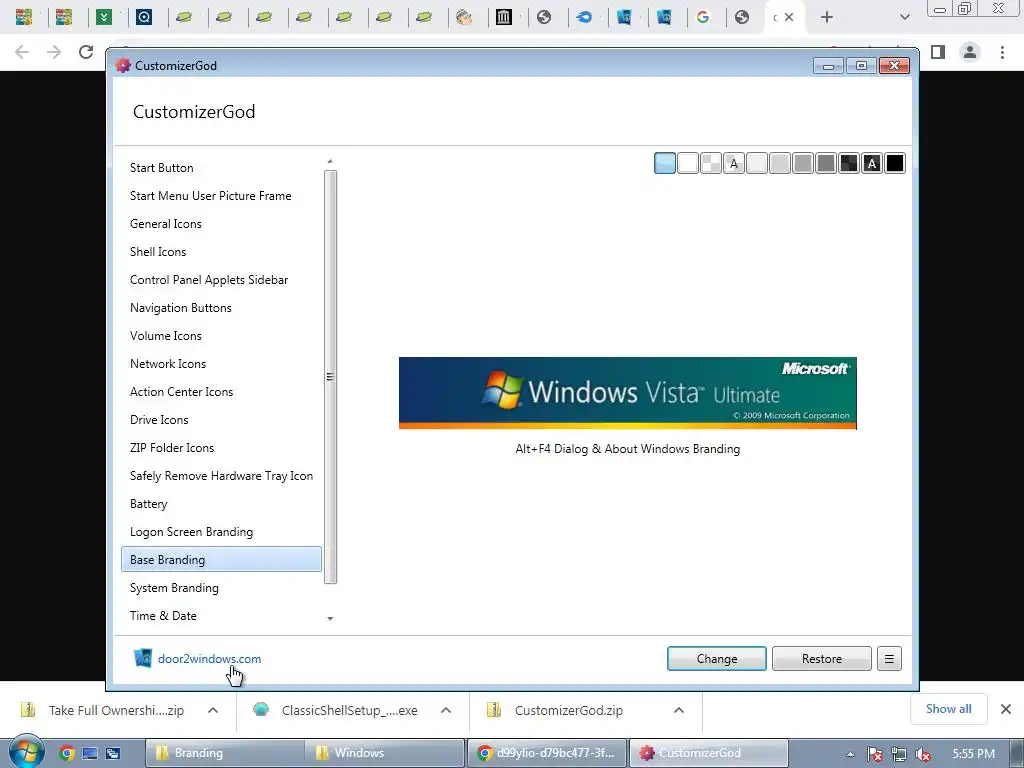Image resolution: width=1024 pixels, height=768 pixels.
Task: Choose Safely Remove Hardware Tray Icon category
Action: 221,476
